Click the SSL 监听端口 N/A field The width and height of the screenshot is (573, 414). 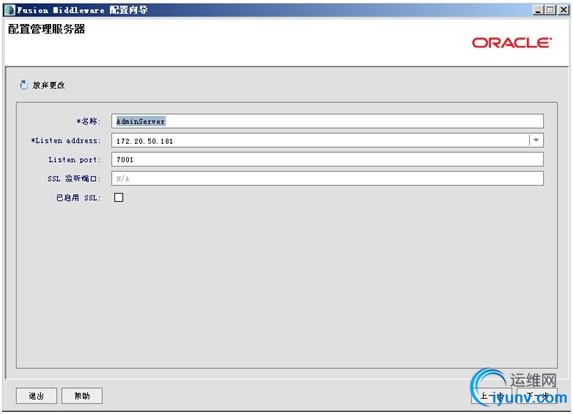tap(327, 179)
